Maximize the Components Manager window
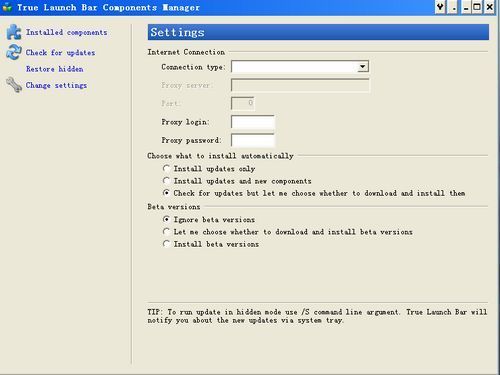The width and height of the screenshot is (500, 375). 477,7
